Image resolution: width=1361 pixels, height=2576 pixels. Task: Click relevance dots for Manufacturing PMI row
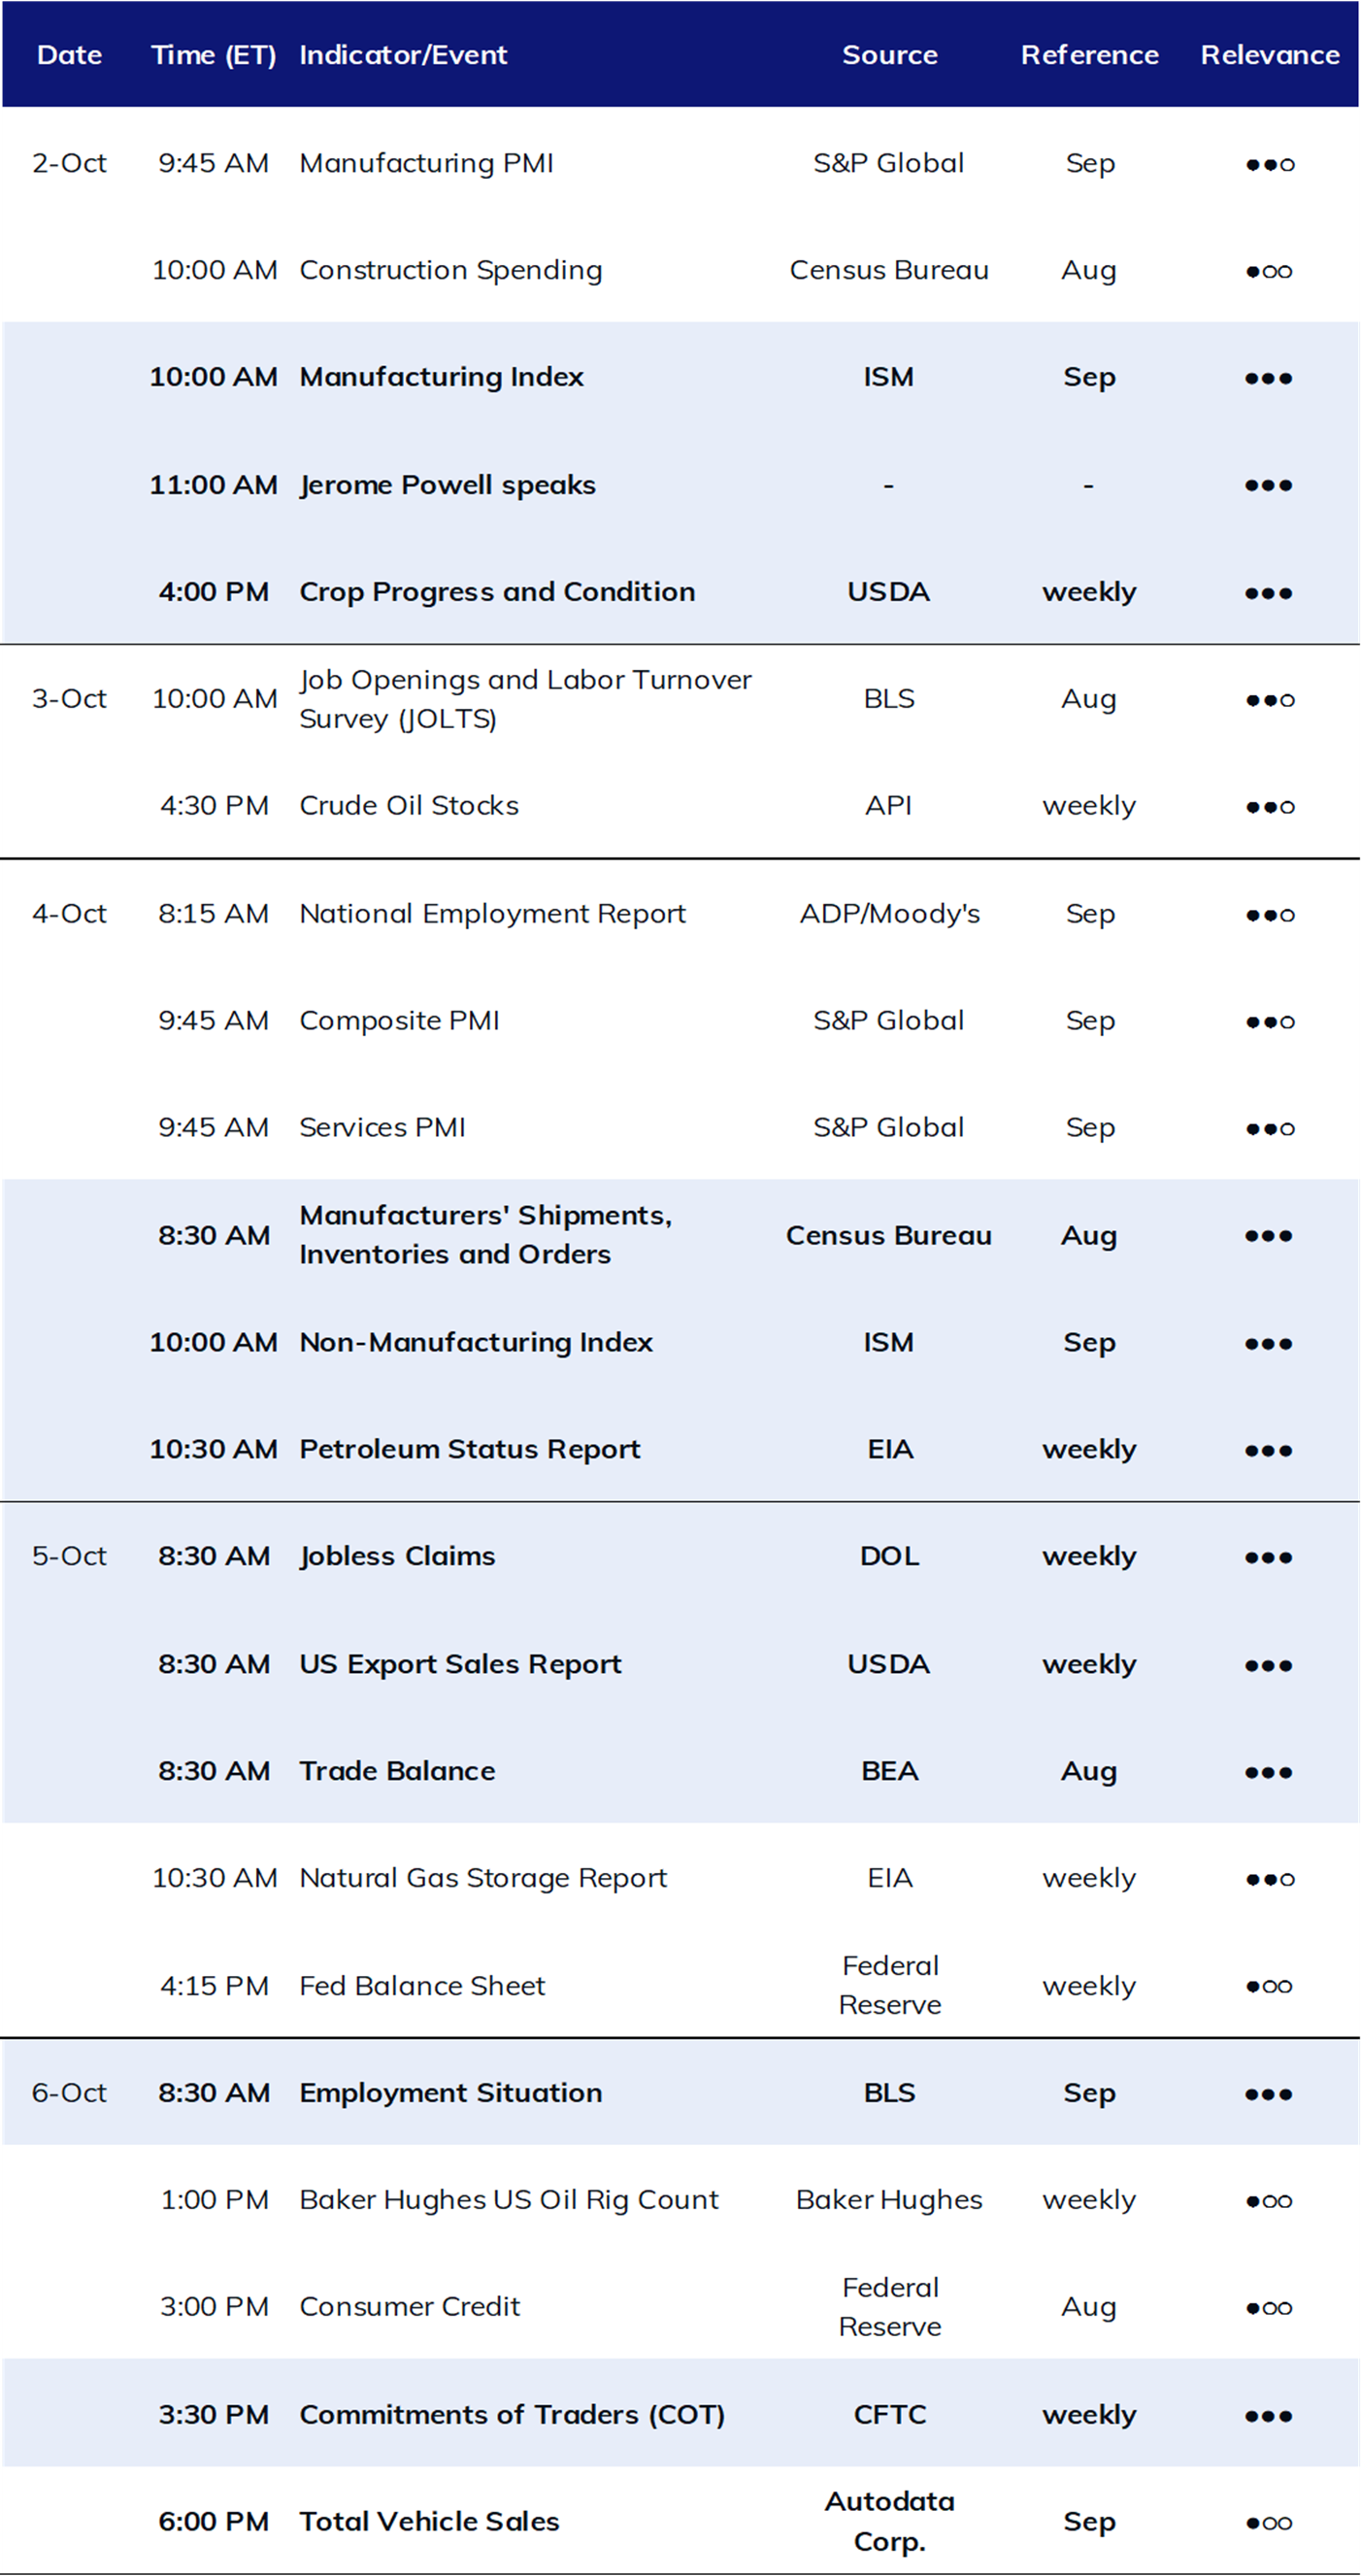tap(1269, 164)
